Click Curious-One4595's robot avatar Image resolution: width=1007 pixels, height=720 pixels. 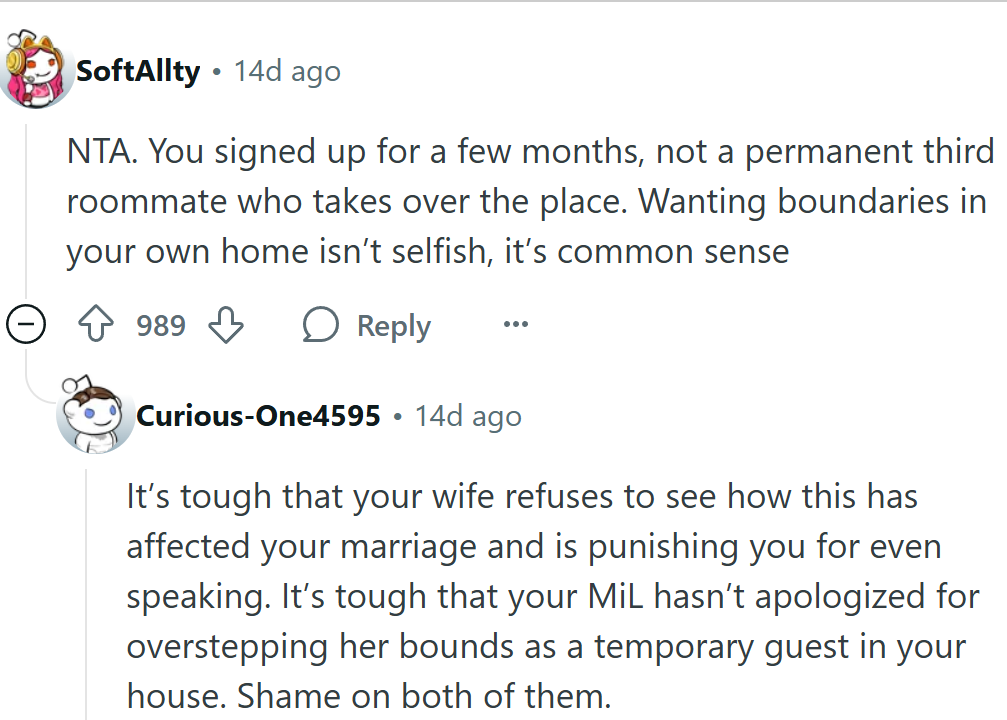(95, 416)
